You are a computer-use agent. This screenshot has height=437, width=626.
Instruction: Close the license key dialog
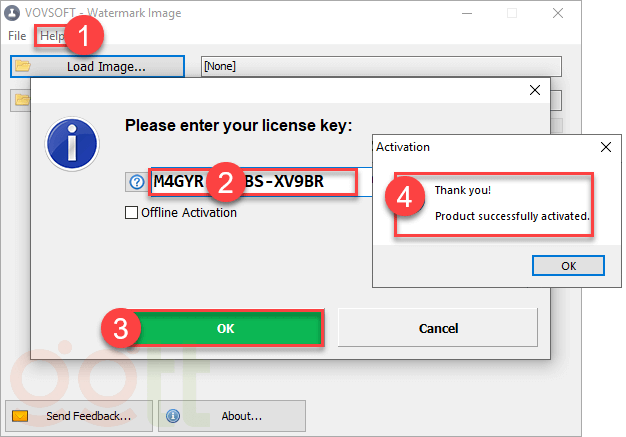click(x=534, y=89)
